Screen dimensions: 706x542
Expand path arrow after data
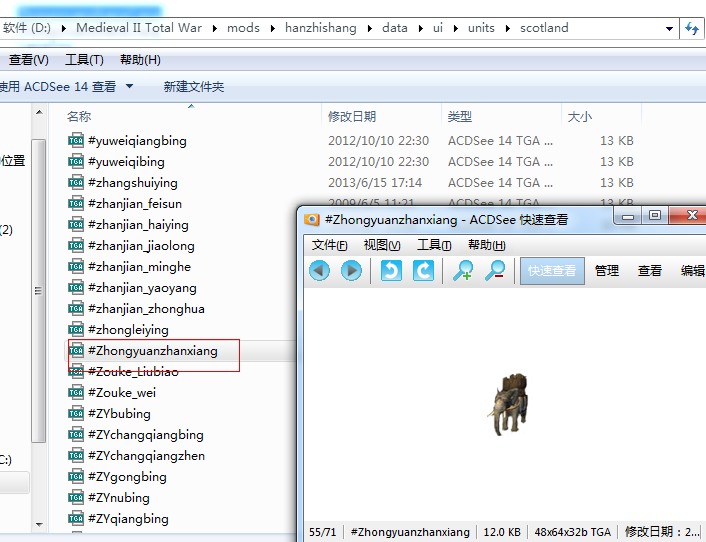point(421,28)
